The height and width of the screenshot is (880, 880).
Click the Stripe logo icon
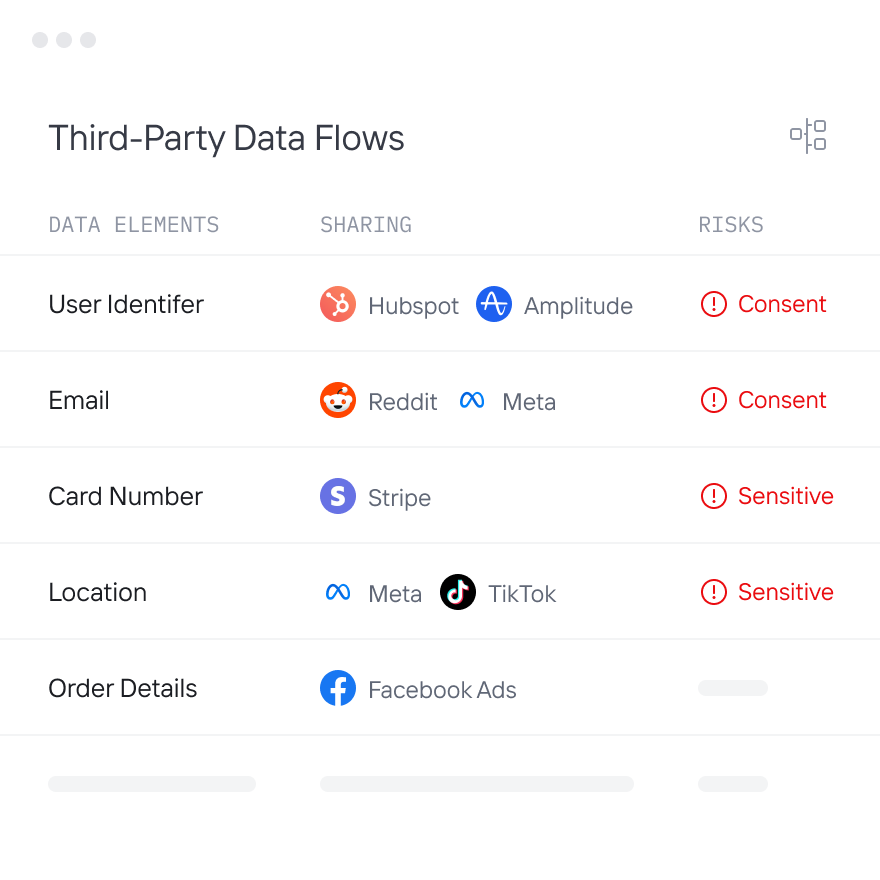[x=338, y=497]
